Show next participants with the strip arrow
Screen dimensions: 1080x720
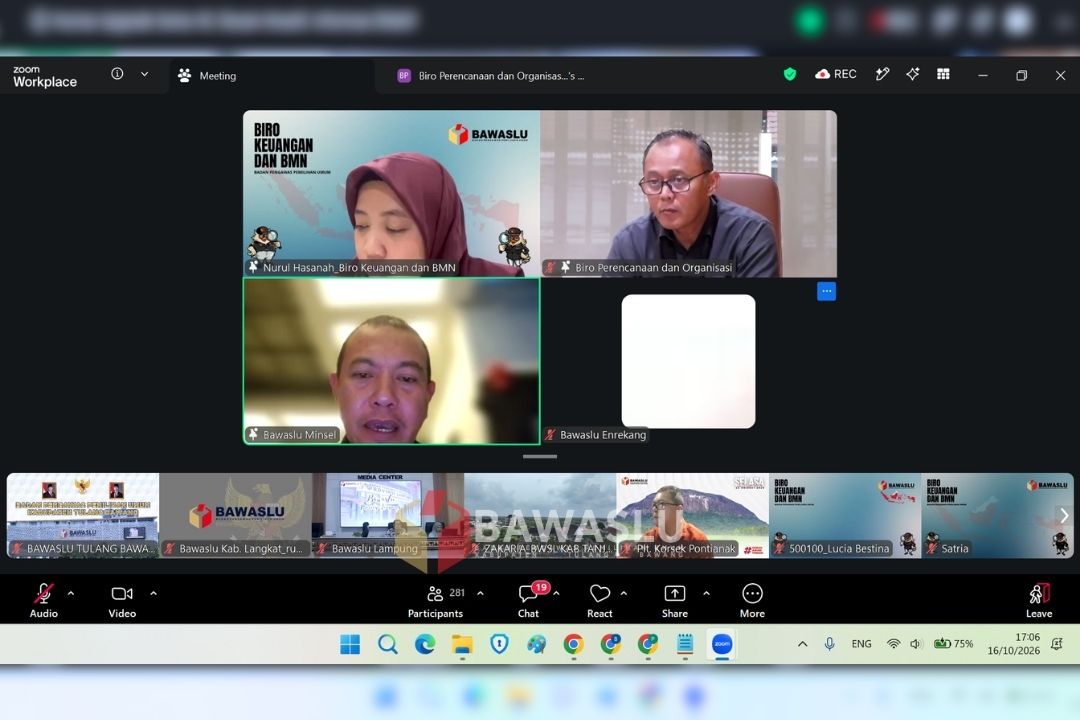pos(1064,515)
